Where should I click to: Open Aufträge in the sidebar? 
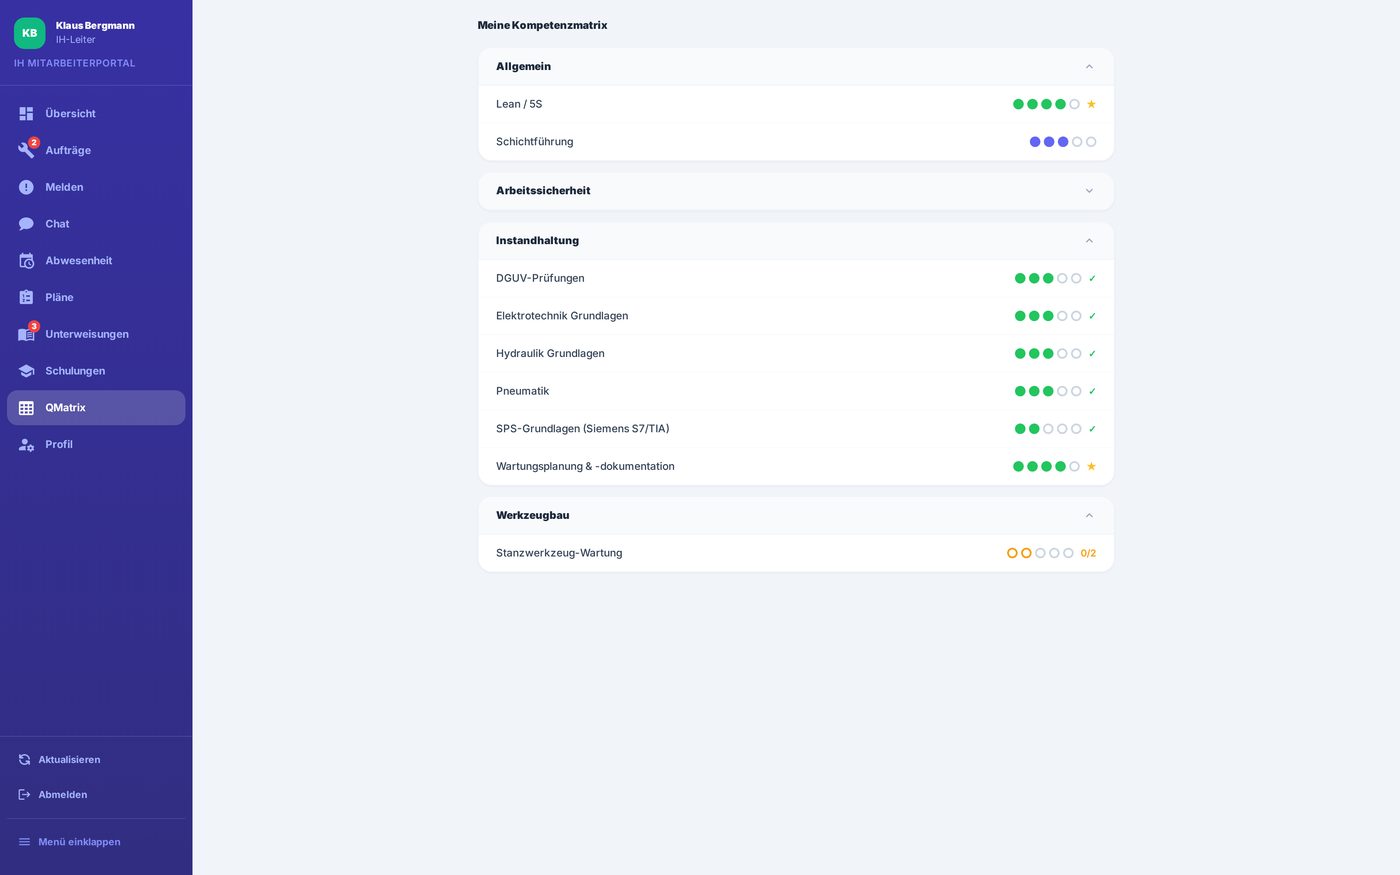[x=96, y=150]
